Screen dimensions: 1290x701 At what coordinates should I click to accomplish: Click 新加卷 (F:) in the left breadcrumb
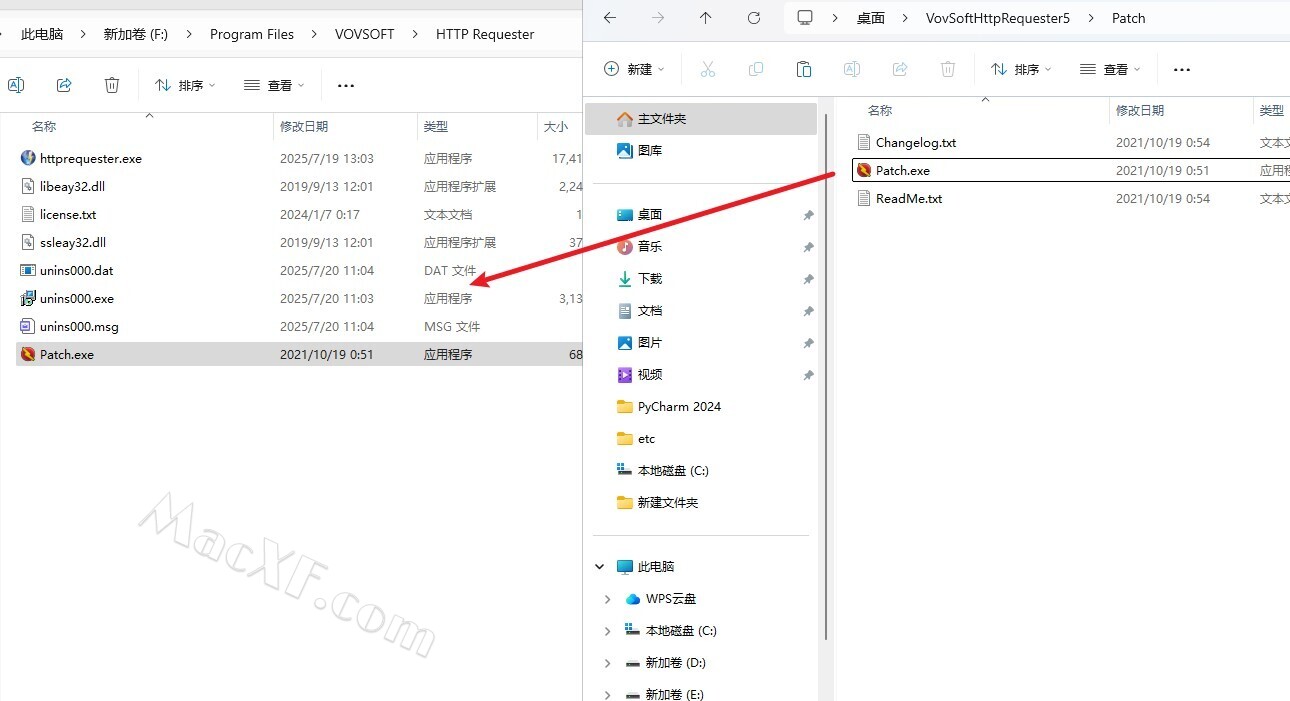[136, 34]
